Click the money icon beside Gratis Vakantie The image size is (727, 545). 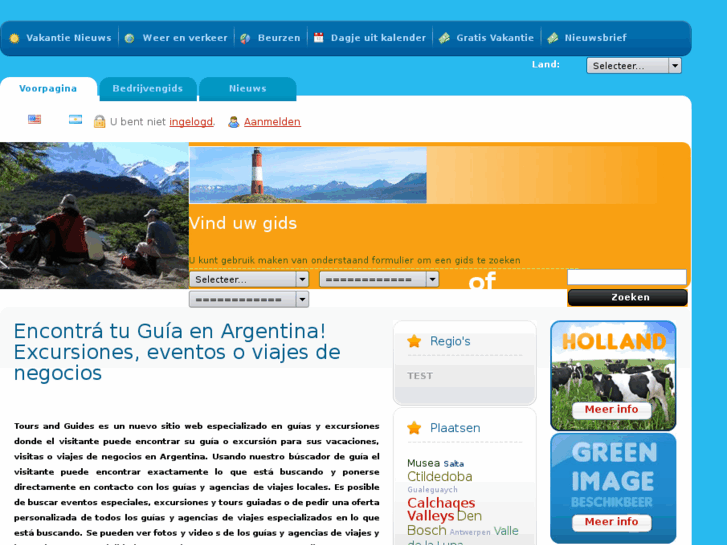click(x=444, y=38)
